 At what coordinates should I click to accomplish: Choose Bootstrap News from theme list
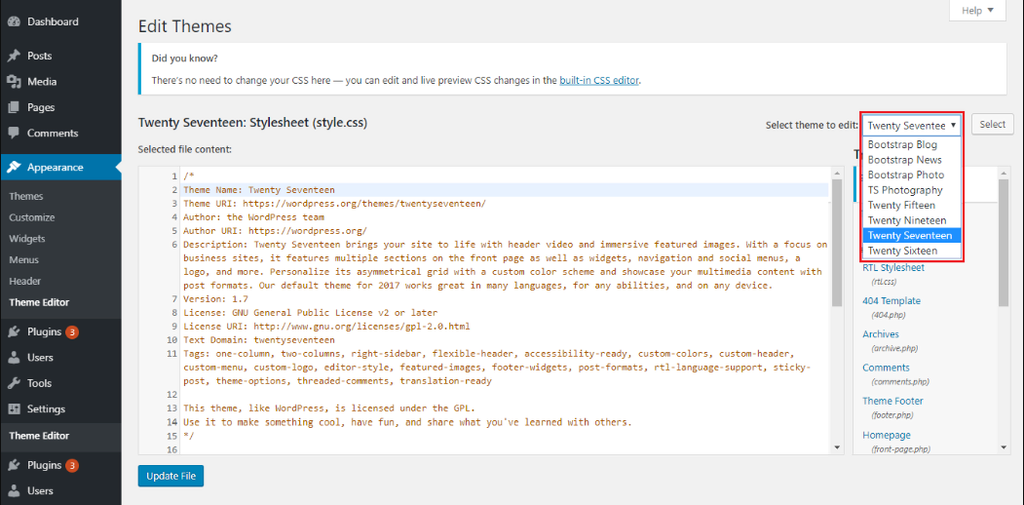912,159
